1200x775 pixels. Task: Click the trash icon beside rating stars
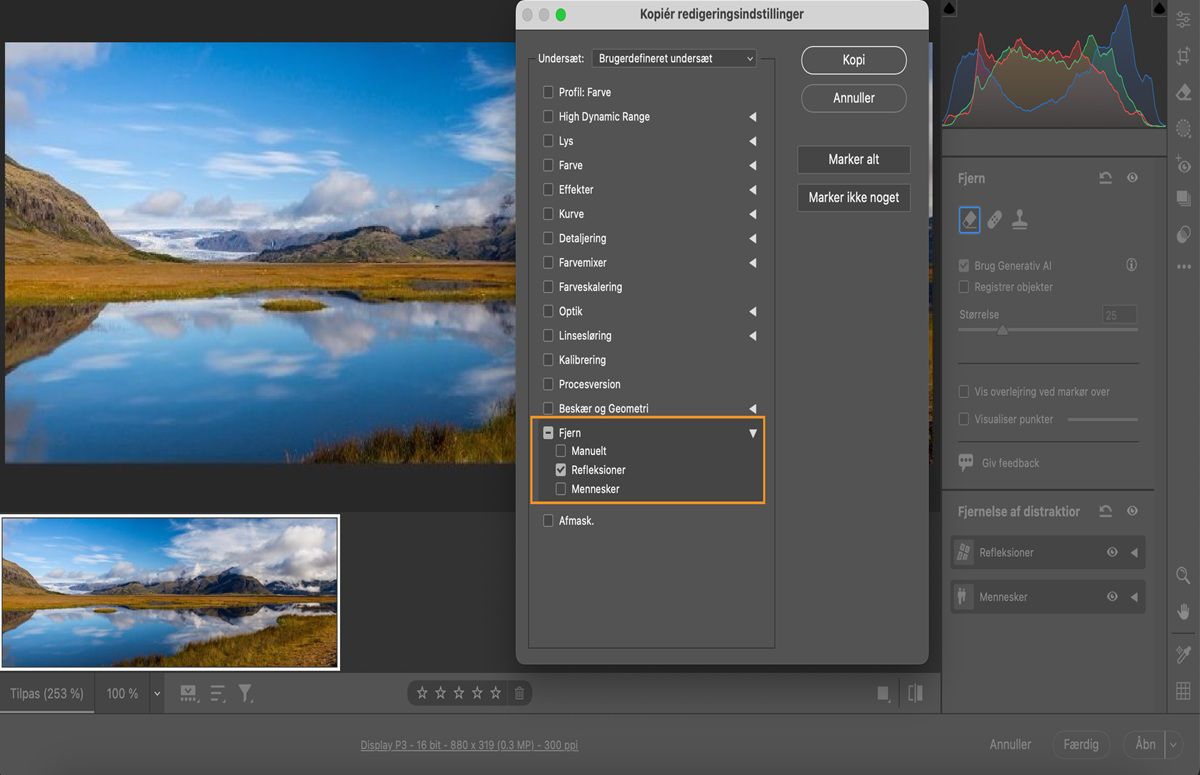point(519,693)
